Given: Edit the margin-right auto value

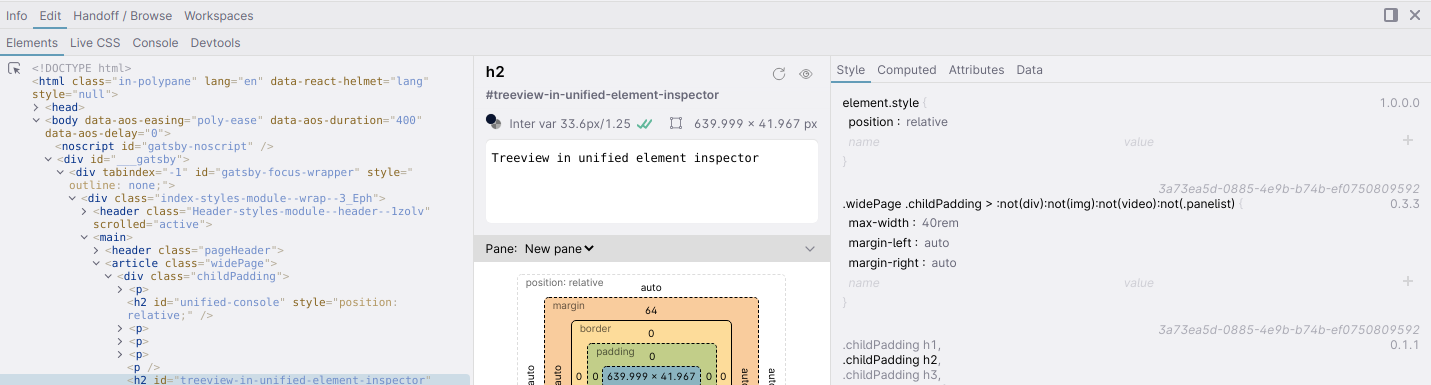Looking at the screenshot, I should [944, 263].
